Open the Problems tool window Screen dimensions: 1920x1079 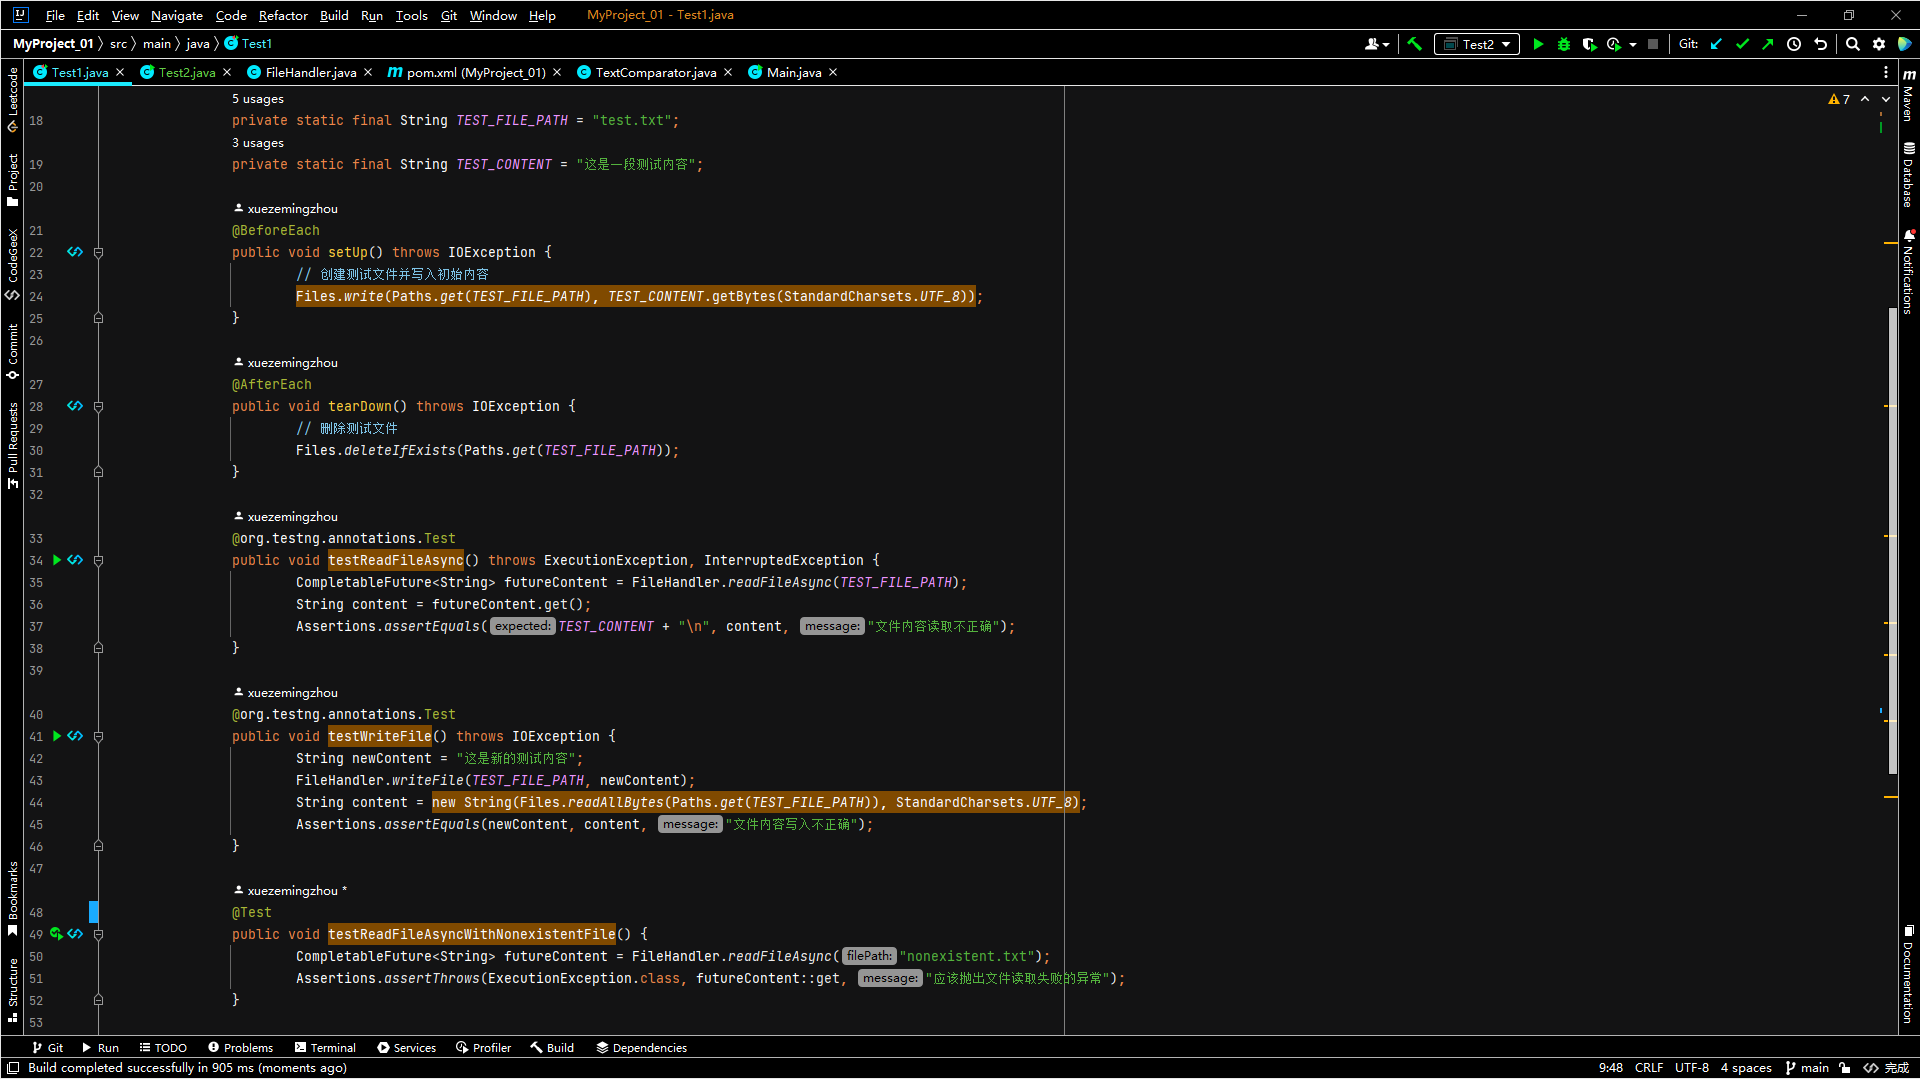coord(240,1048)
